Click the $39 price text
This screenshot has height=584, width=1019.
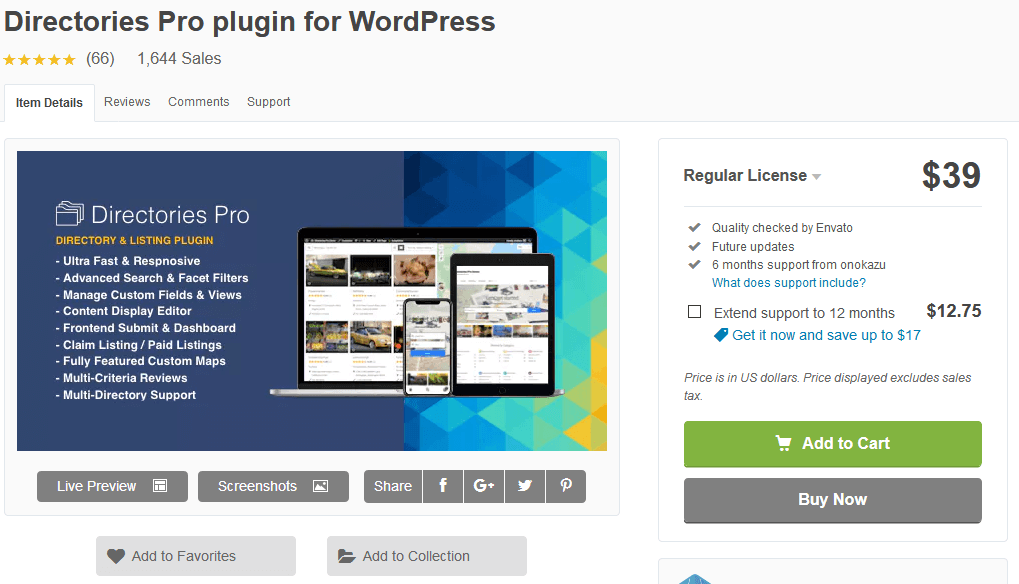(951, 175)
